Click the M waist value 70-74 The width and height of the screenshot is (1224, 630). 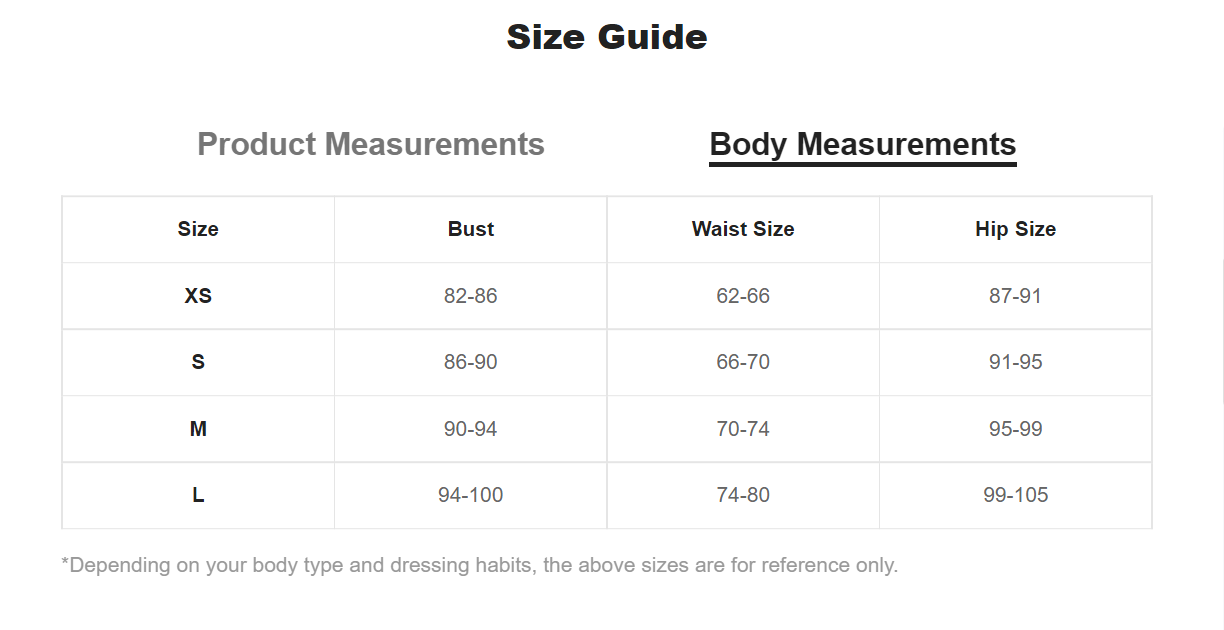point(743,429)
